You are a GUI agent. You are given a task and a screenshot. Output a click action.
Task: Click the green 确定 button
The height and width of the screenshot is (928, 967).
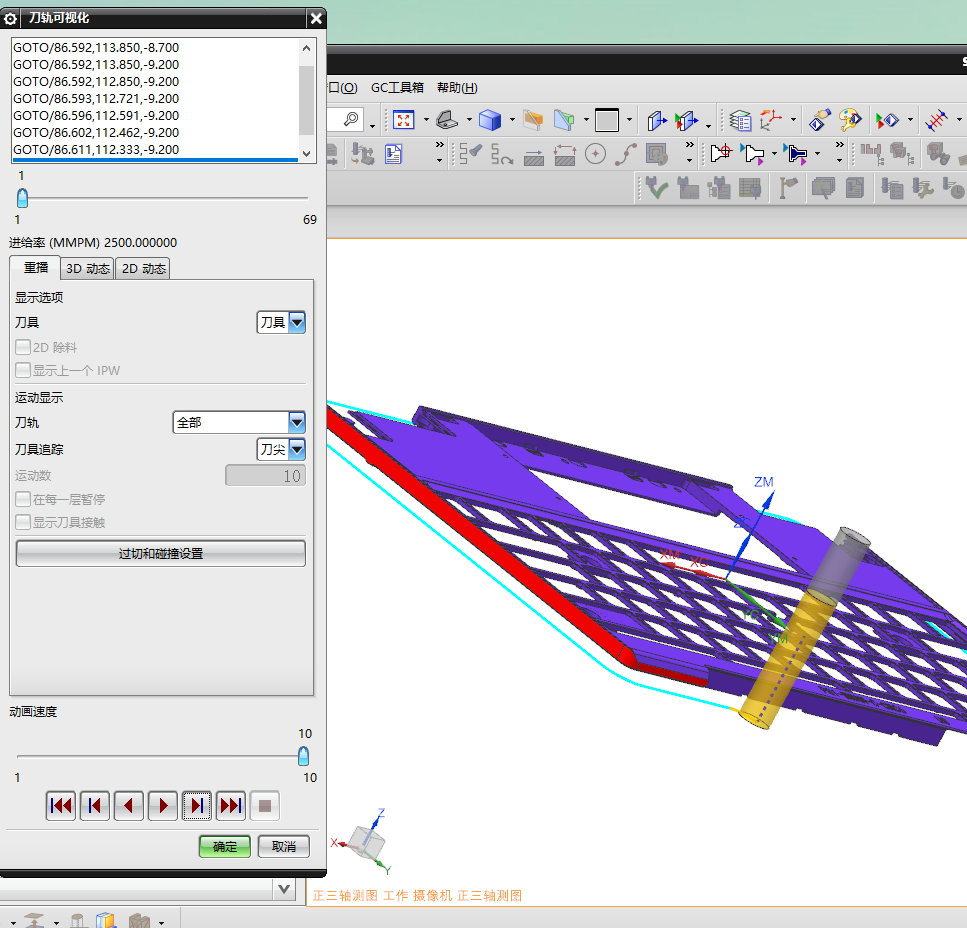point(224,846)
